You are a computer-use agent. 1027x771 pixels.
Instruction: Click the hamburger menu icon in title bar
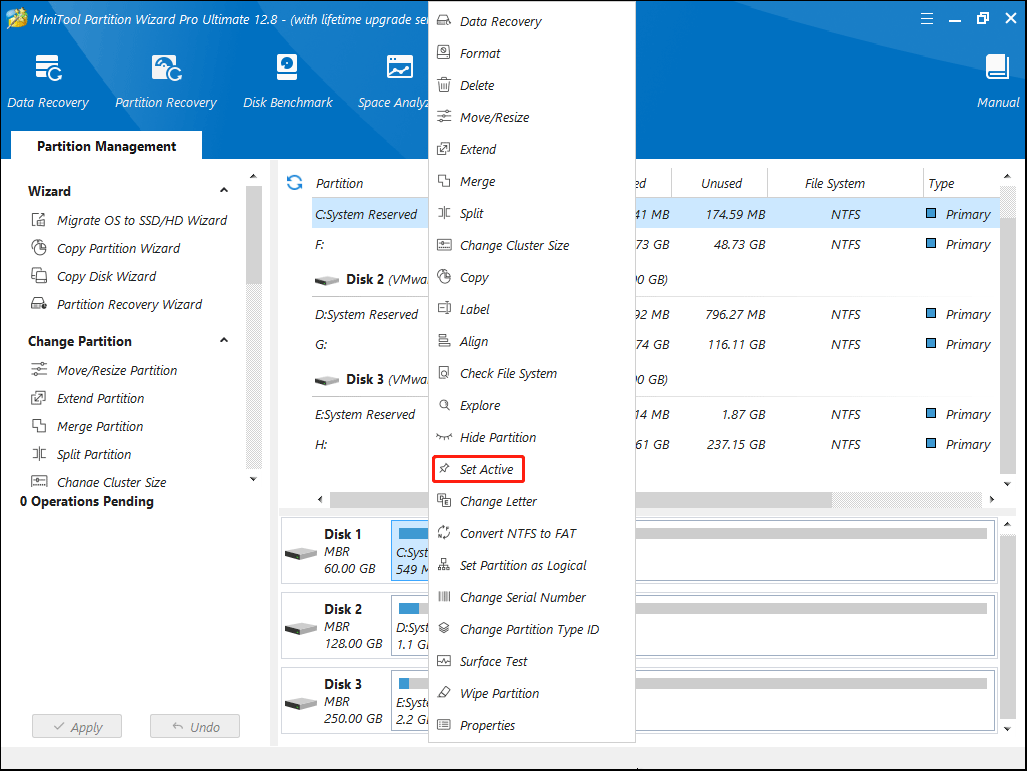pos(927,19)
